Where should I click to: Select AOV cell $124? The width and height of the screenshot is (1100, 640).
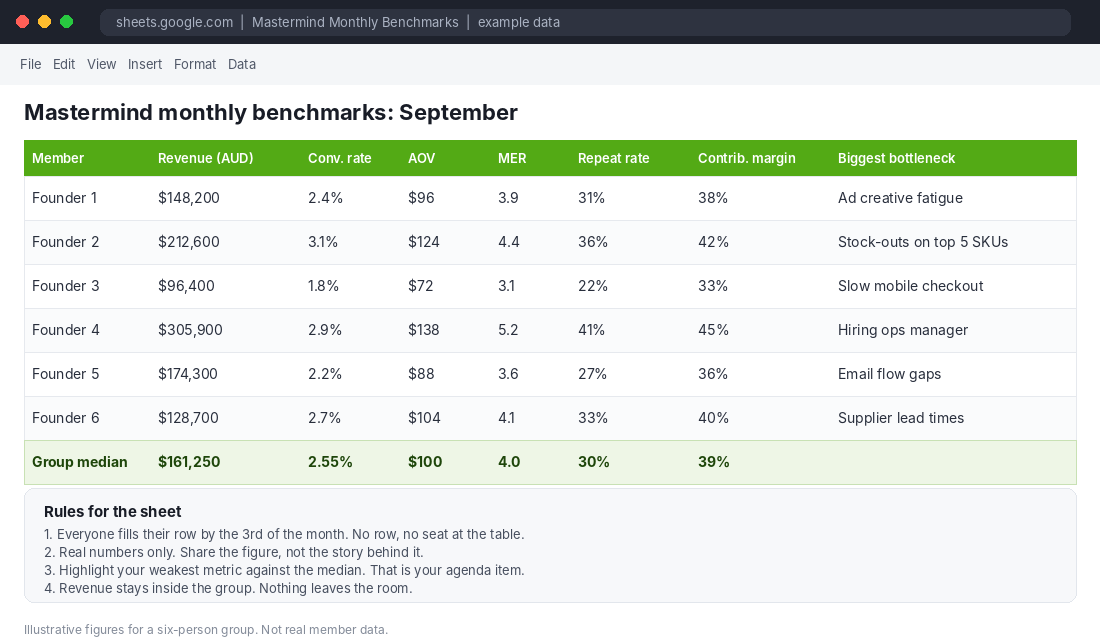424,242
